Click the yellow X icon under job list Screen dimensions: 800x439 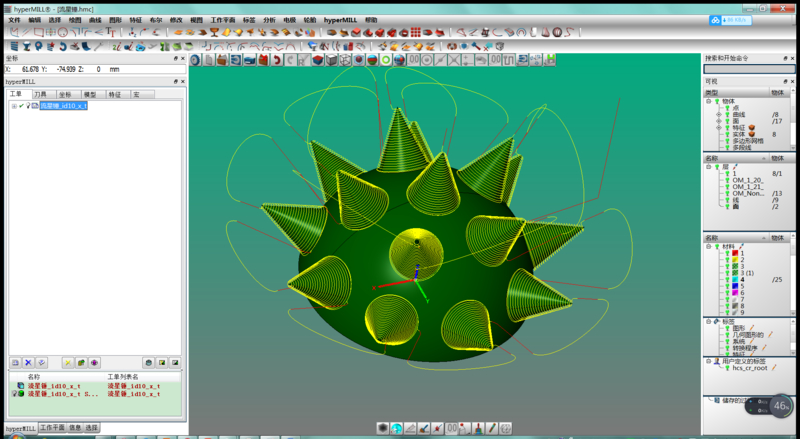coord(67,362)
